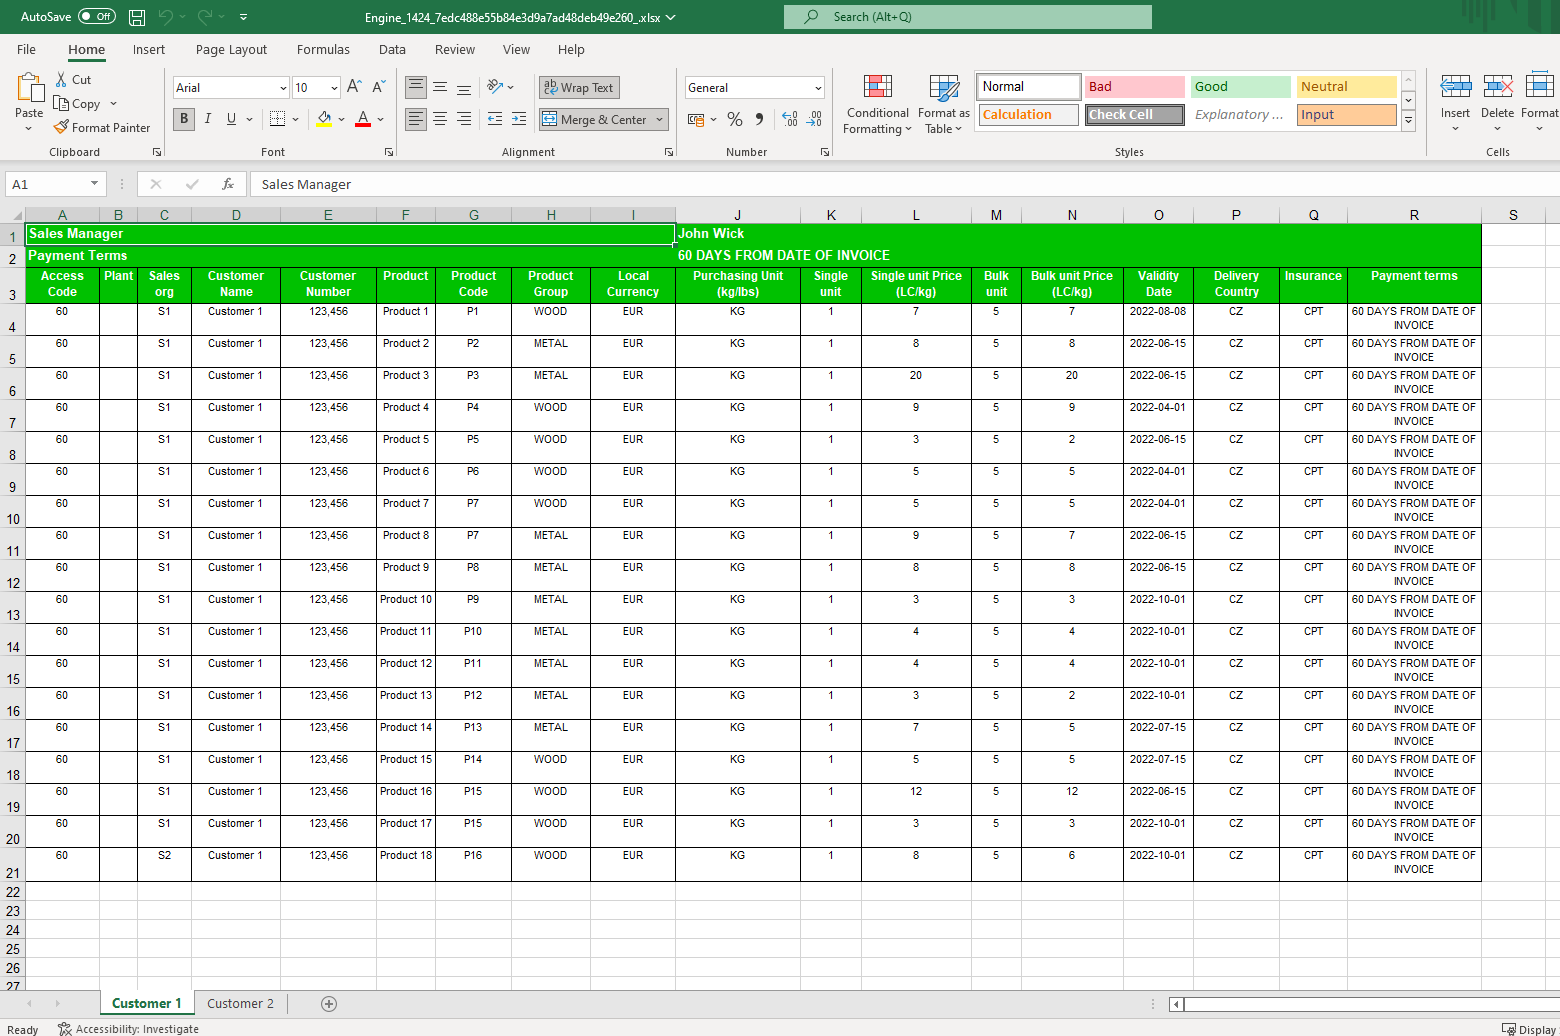The image size is (1560, 1036).
Task: Apply the Check Cell cell style
Action: click(1134, 114)
